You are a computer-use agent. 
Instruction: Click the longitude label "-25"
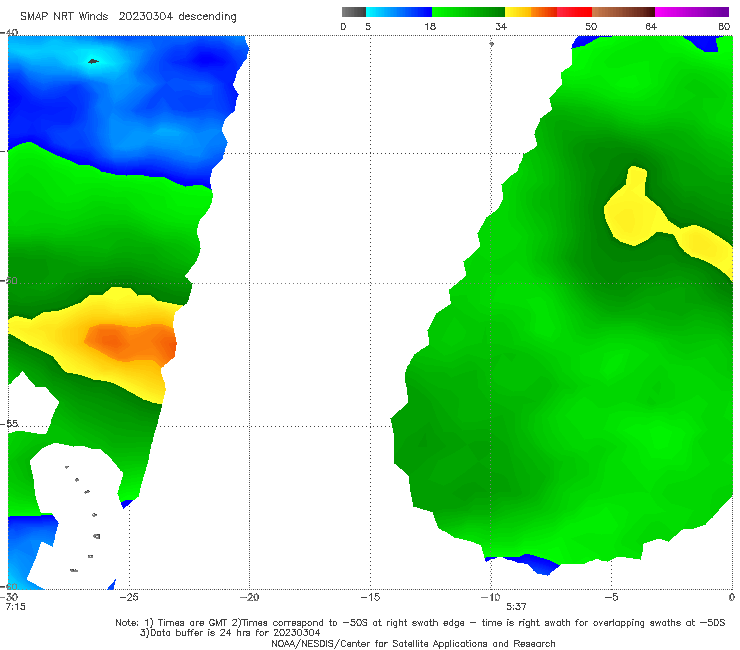click(129, 597)
